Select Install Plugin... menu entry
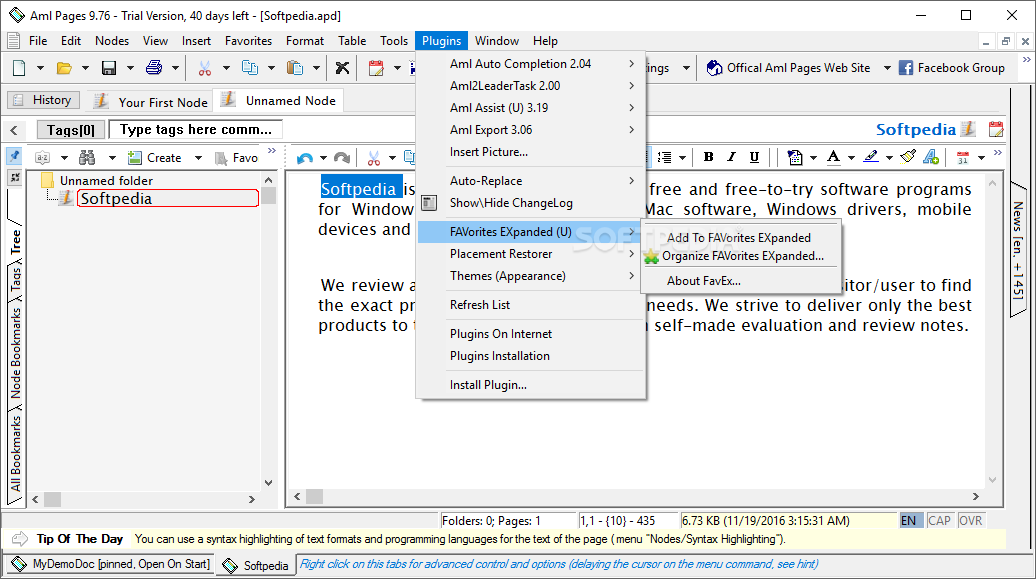Screen dimensions: 1036x579 (x=488, y=385)
